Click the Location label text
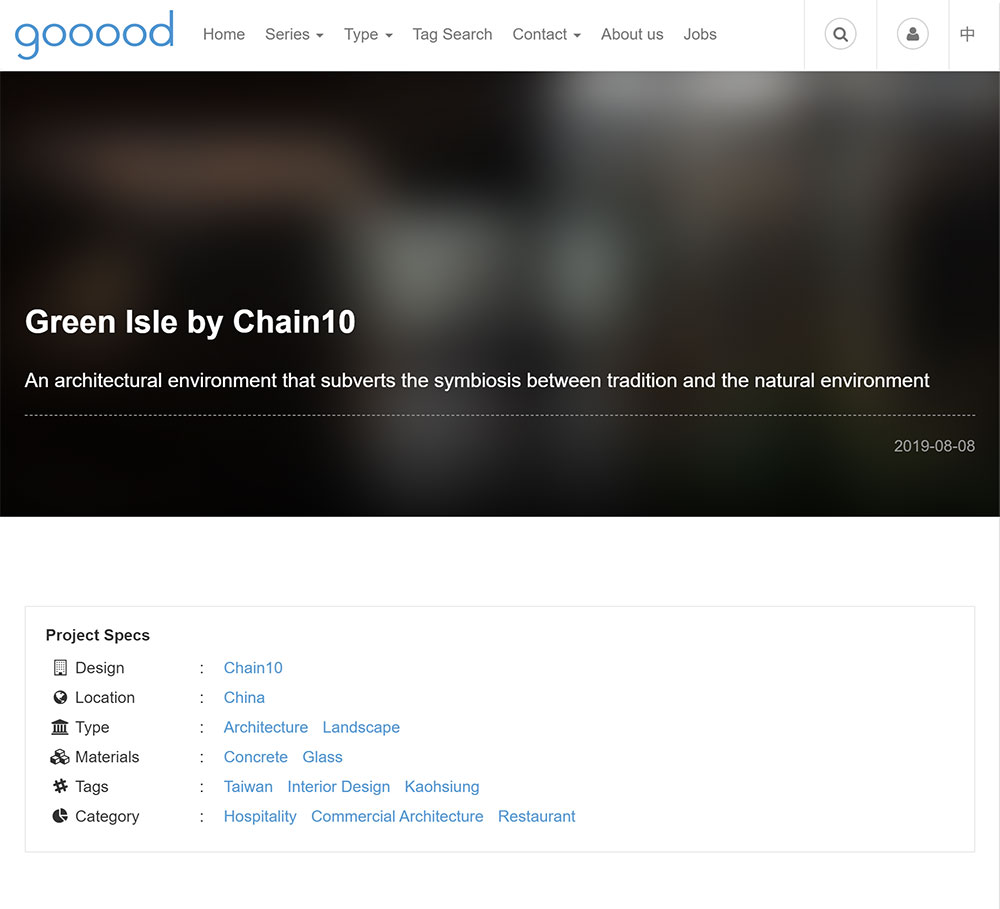This screenshot has height=909, width=1000. coord(105,697)
